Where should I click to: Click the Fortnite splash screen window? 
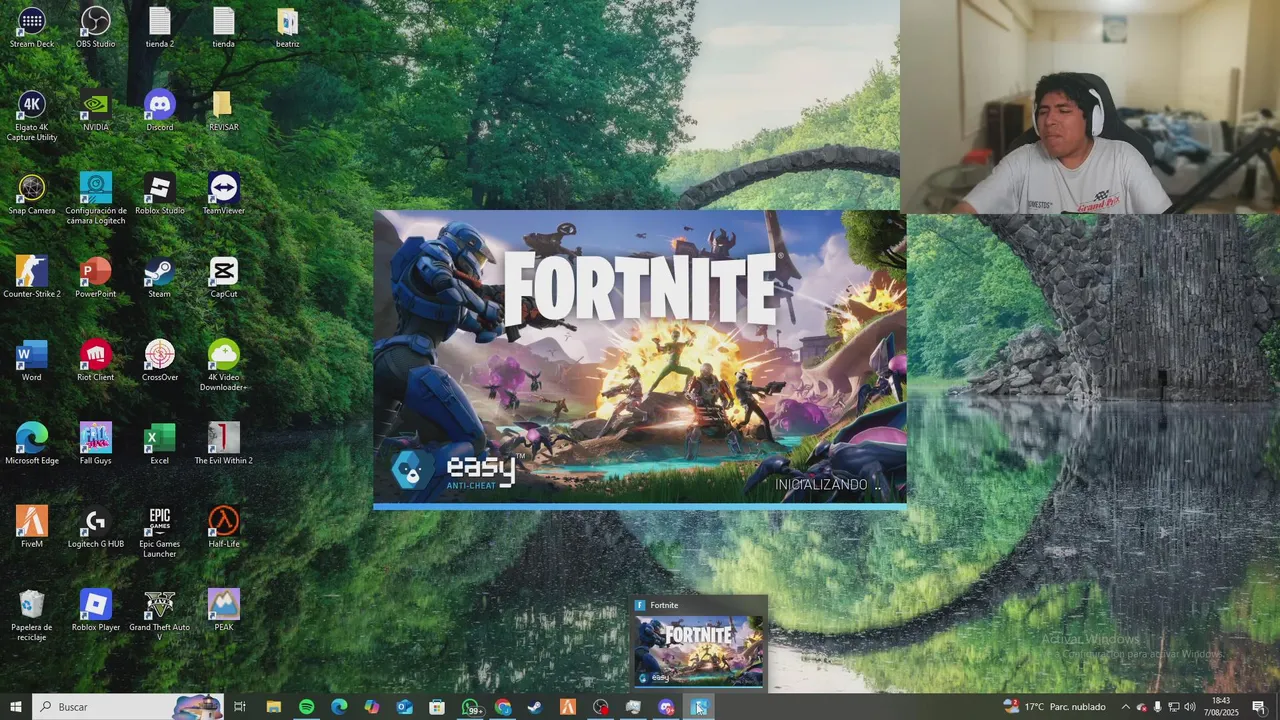click(640, 360)
